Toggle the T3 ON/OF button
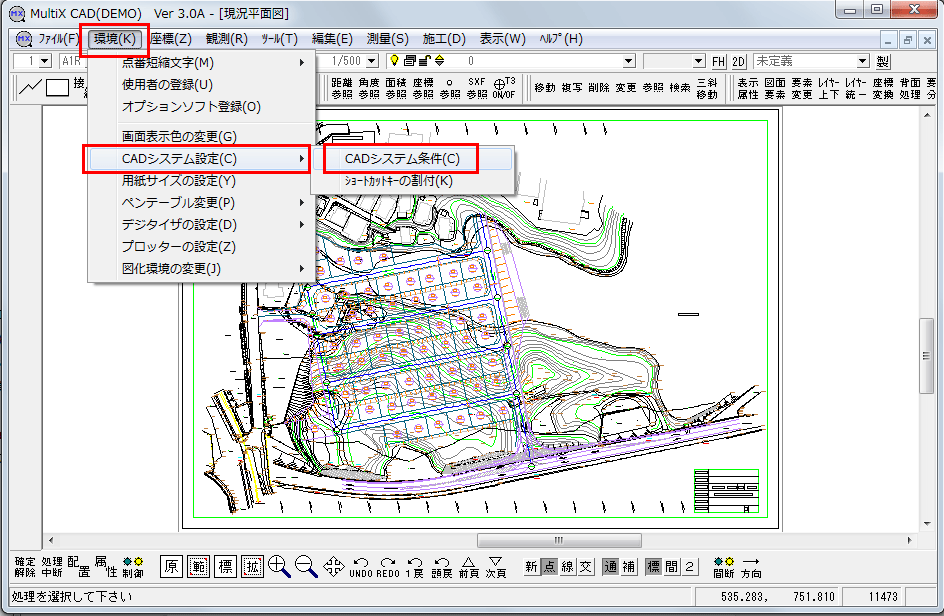Image resolution: width=944 pixels, height=616 pixels. [505, 87]
